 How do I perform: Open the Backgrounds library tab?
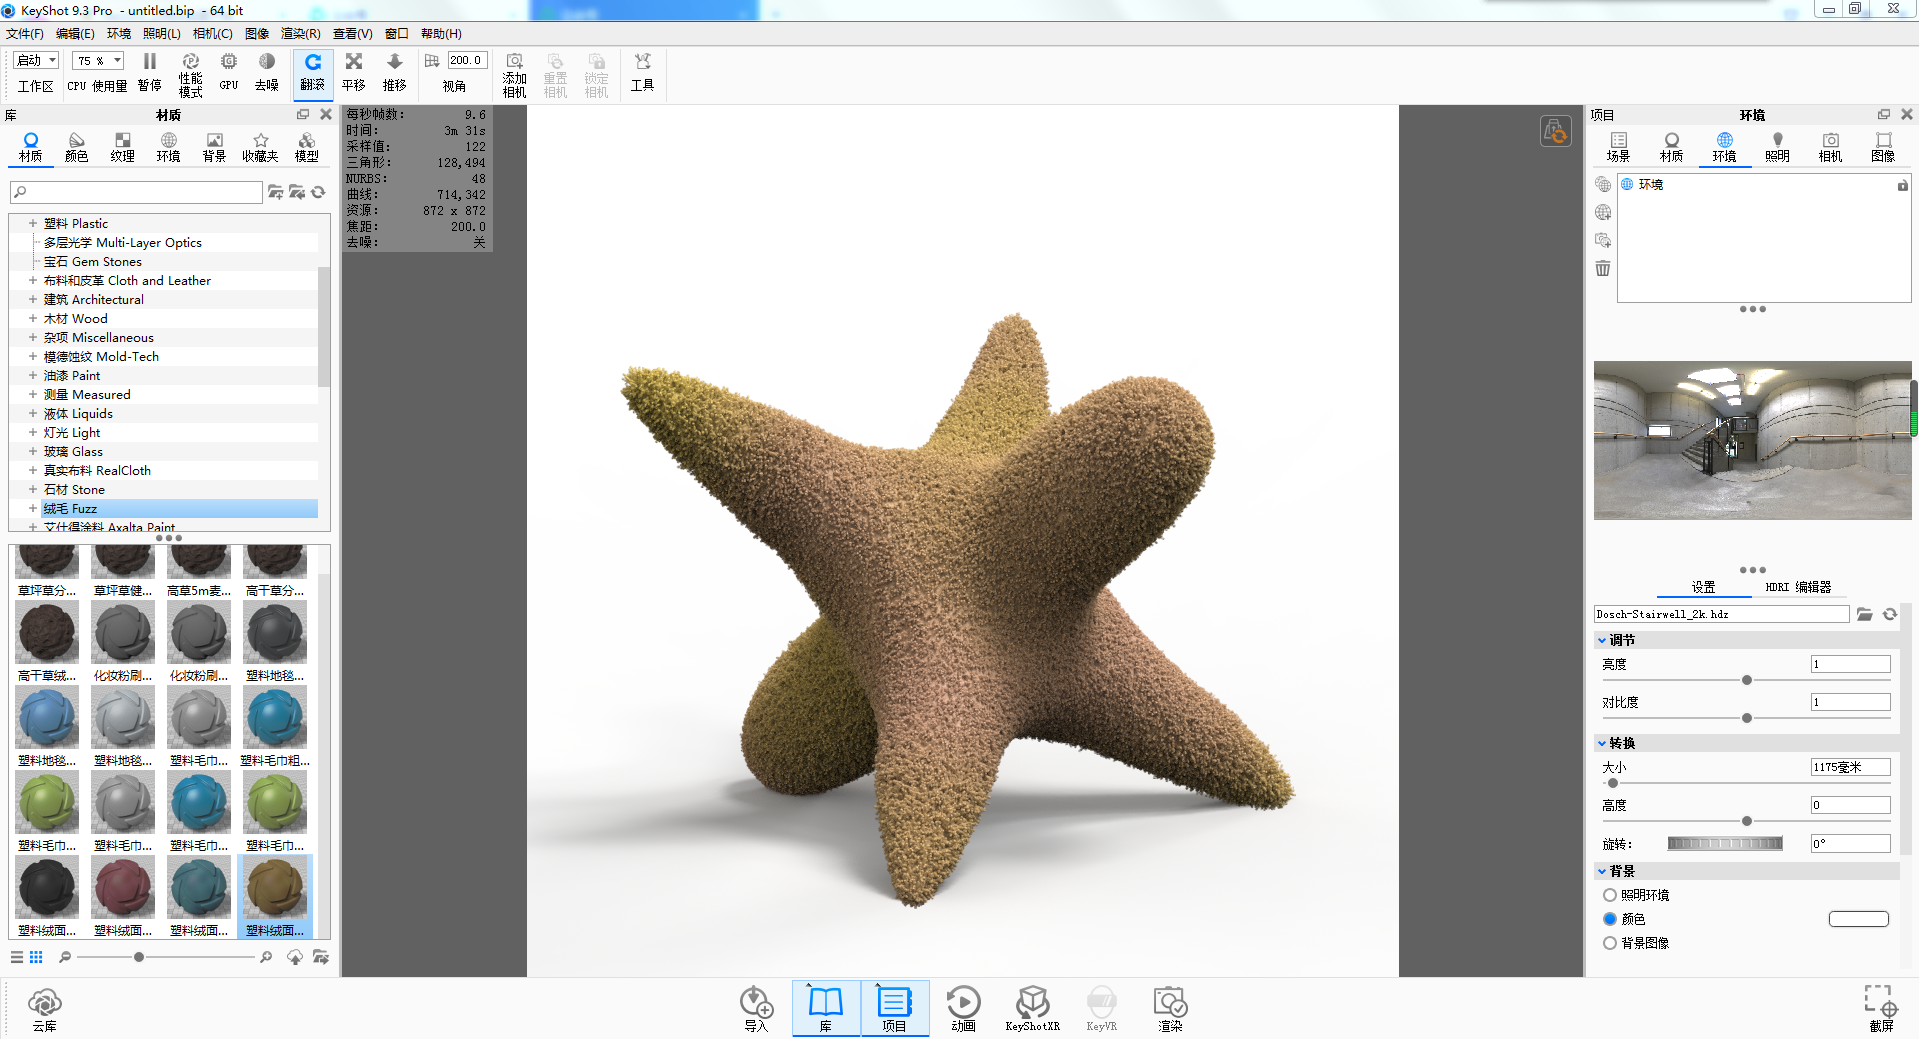214,147
